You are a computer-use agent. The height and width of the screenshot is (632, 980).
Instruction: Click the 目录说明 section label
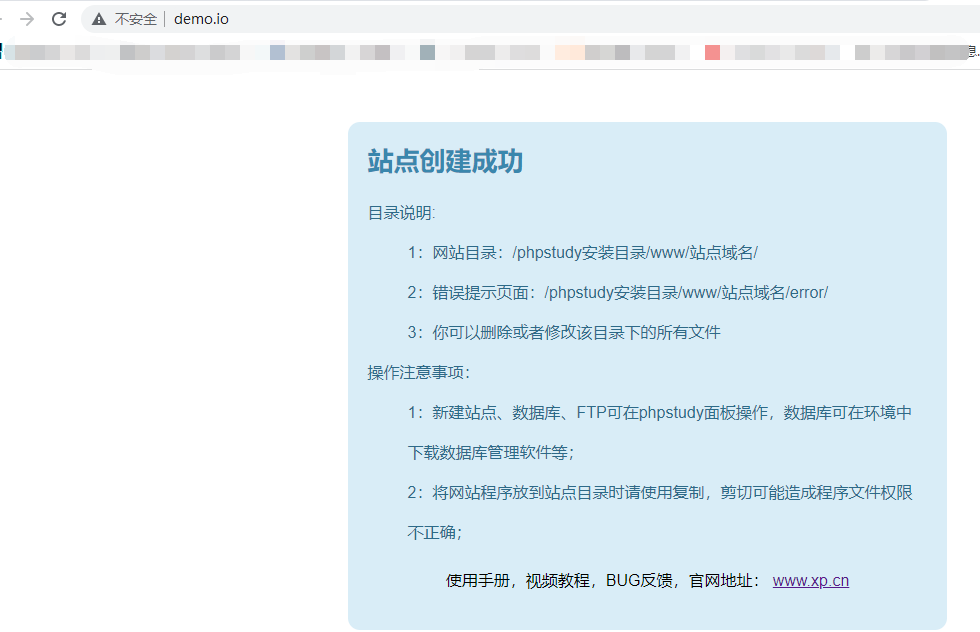(401, 213)
